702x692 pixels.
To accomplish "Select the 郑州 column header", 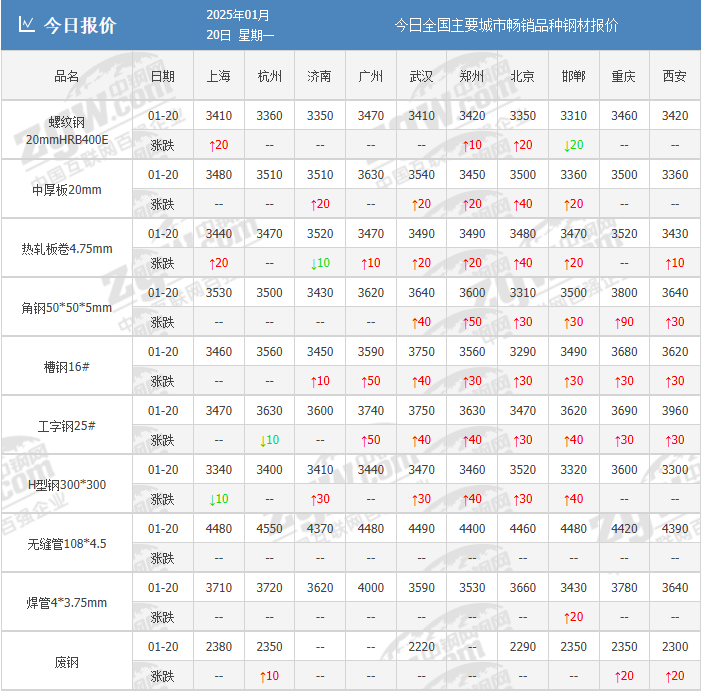I will point(472,77).
